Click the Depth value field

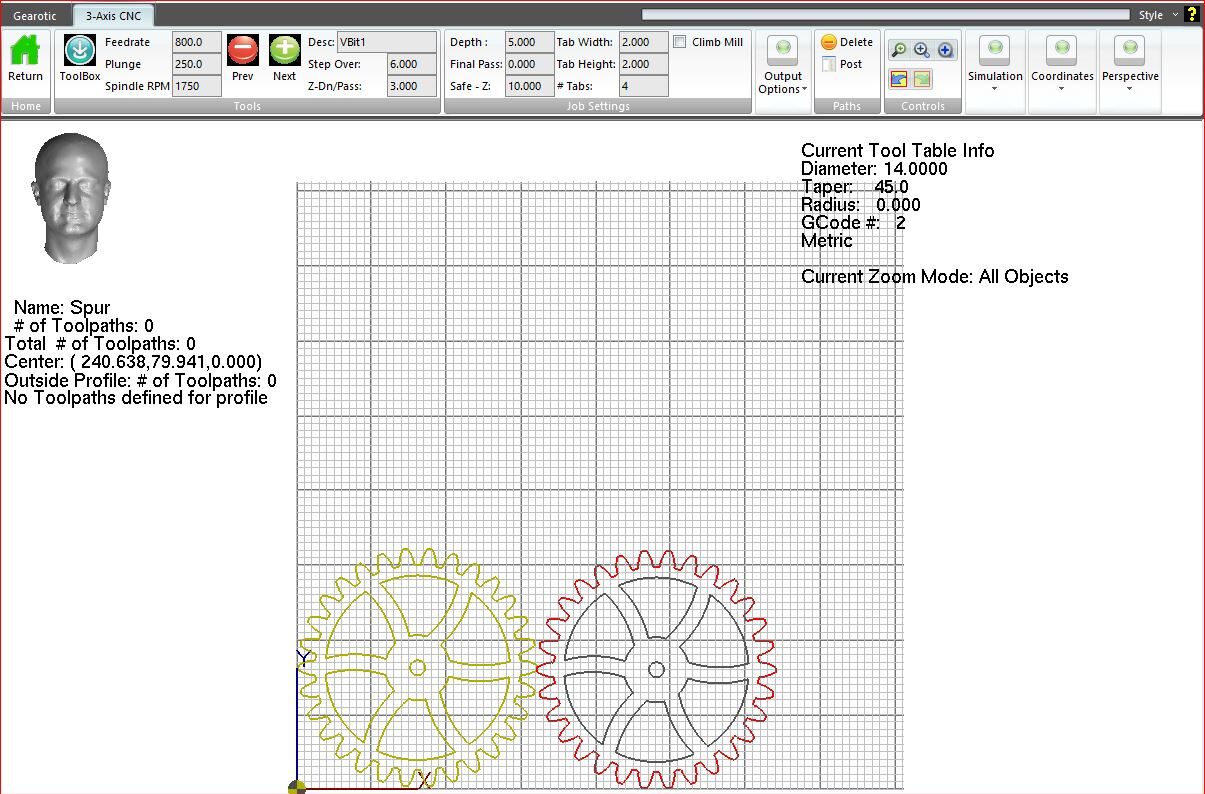[530, 42]
